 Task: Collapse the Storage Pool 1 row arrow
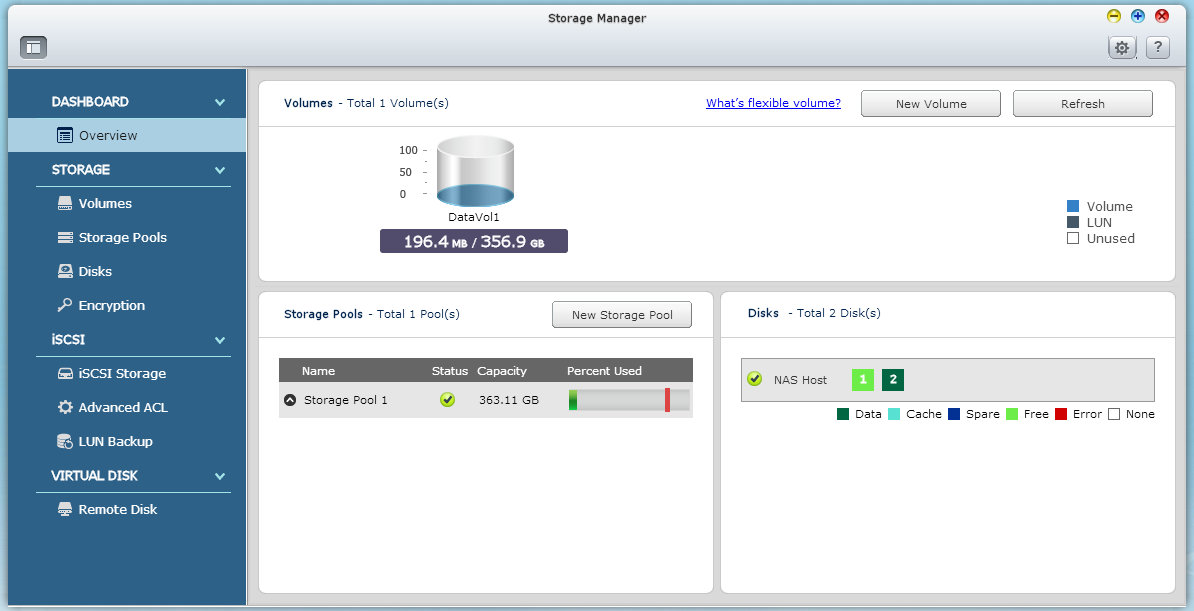coord(290,400)
